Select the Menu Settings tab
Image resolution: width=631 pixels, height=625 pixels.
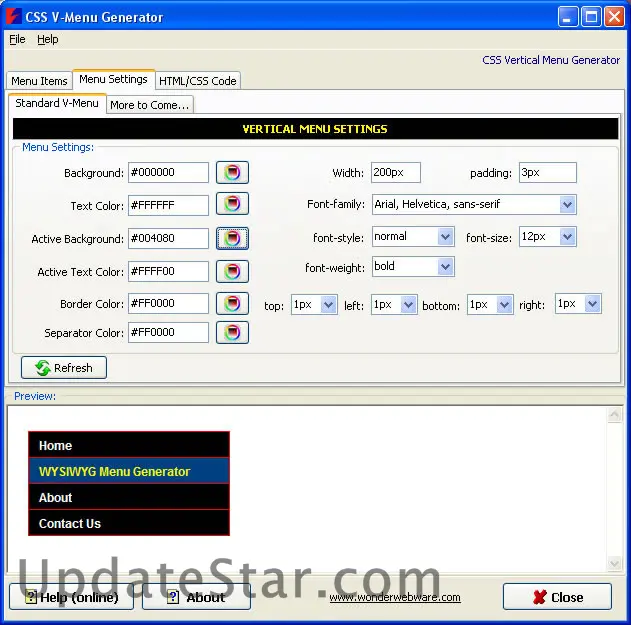(x=113, y=79)
